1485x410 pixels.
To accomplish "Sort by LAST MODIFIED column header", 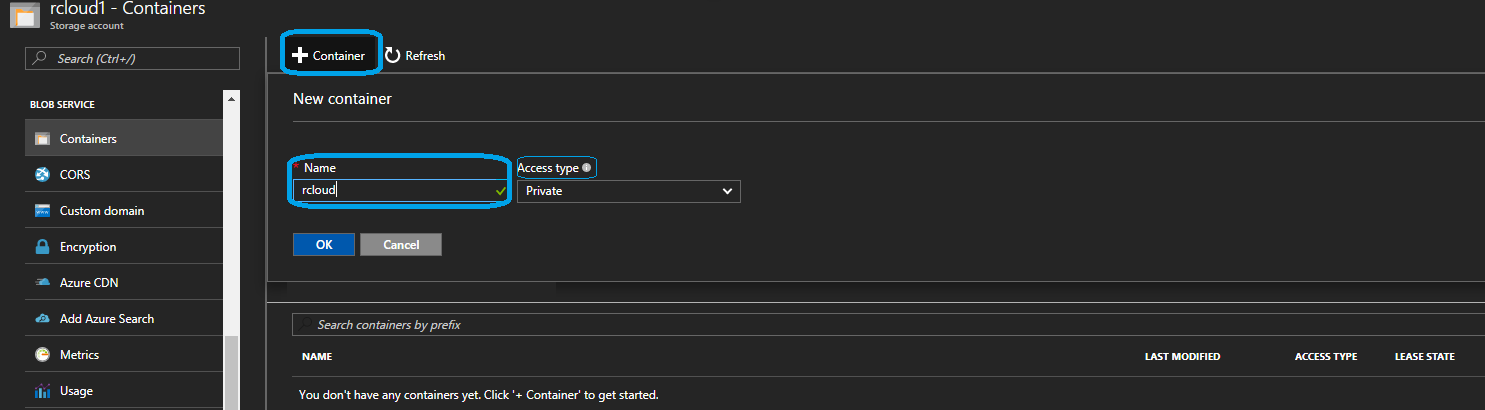I will point(1183,357).
